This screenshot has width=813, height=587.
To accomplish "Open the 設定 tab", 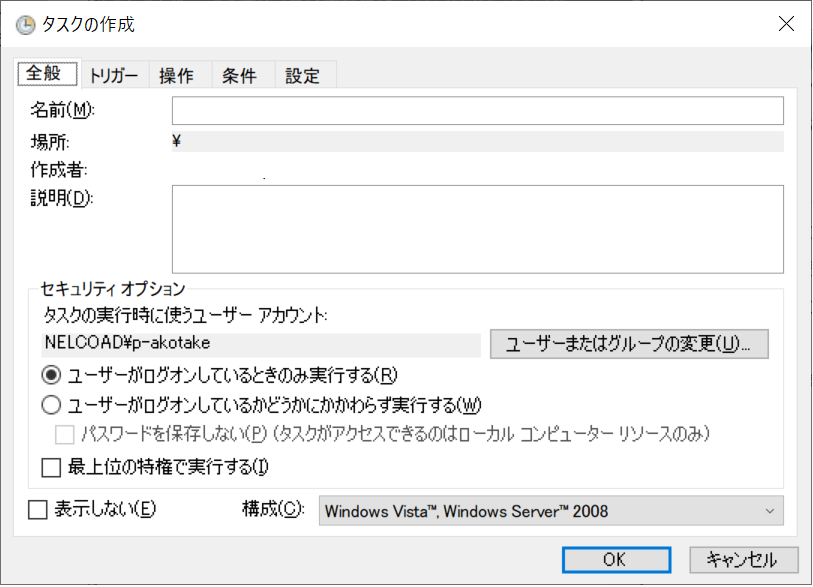I will pyautogui.click(x=303, y=76).
